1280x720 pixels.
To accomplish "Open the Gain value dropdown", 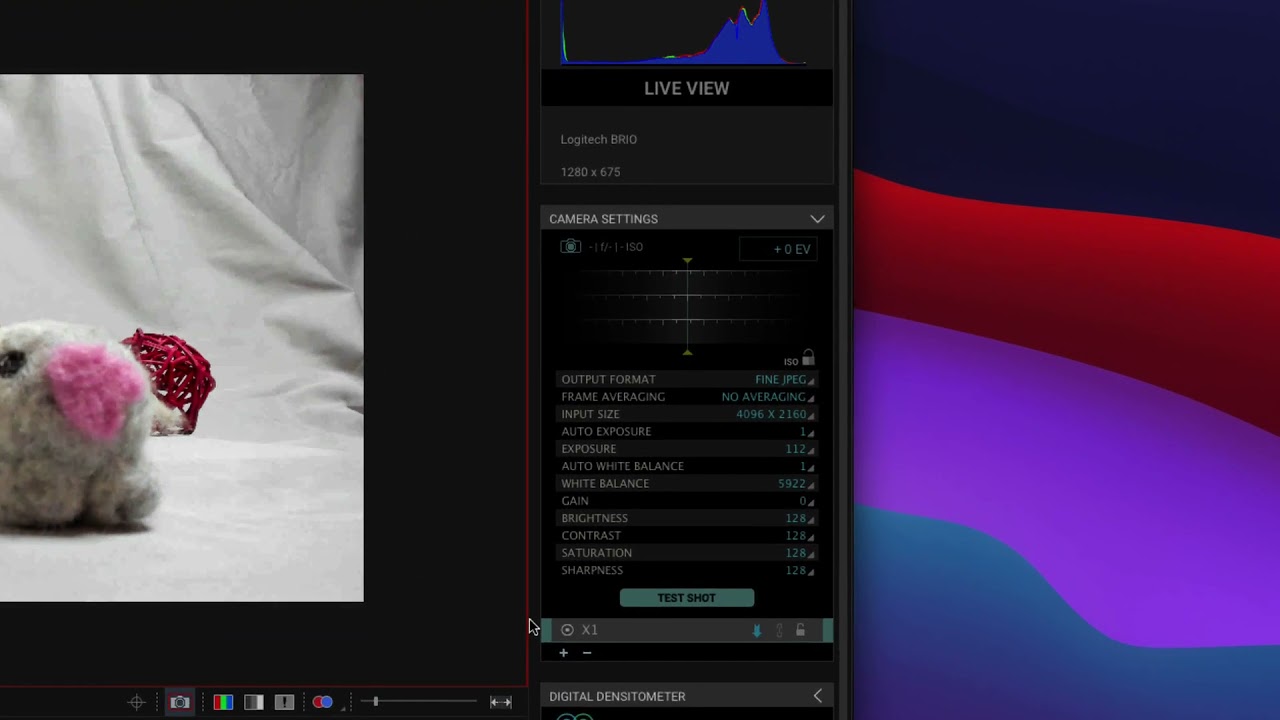I will tap(806, 501).
